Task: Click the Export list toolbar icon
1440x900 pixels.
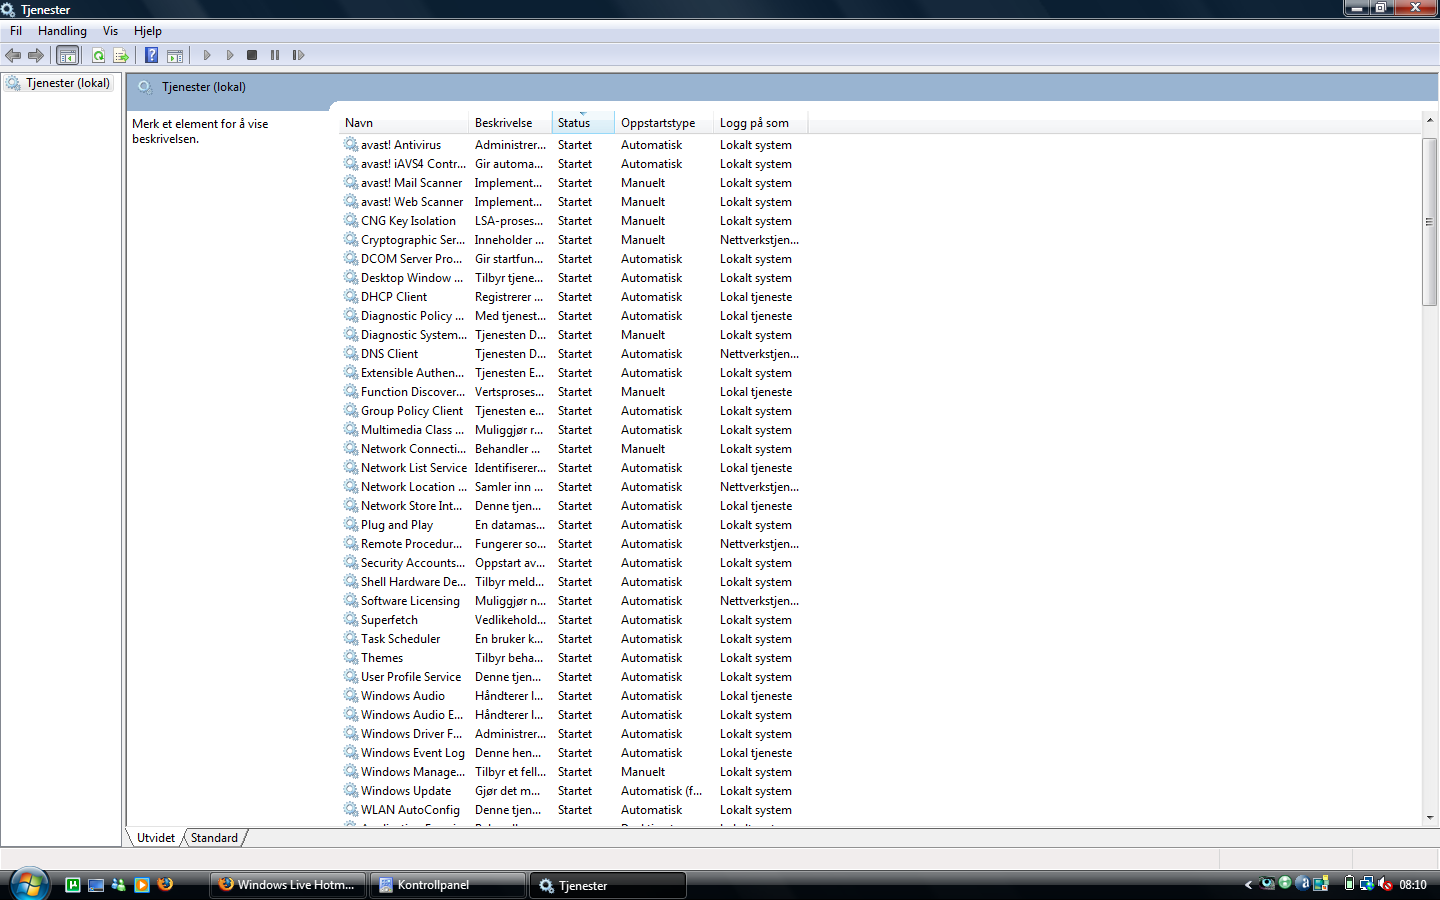Action: pos(121,55)
